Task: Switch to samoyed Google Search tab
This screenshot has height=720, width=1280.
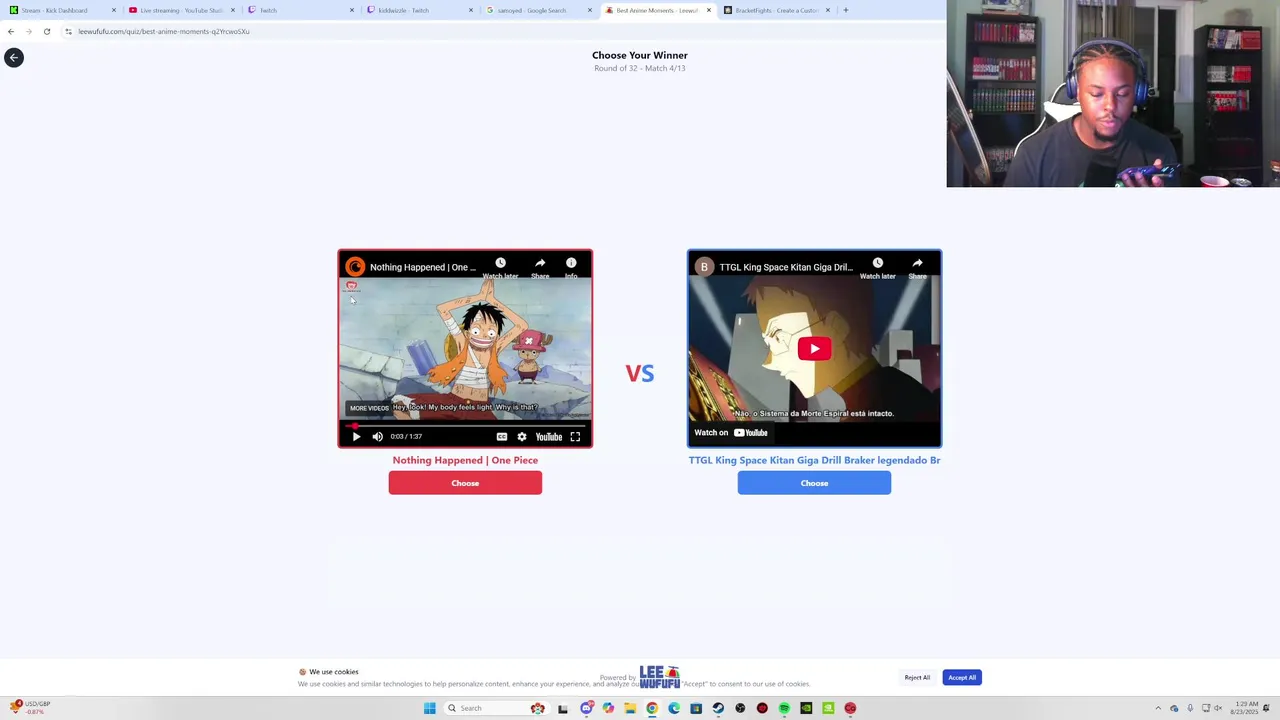Action: pyautogui.click(x=538, y=10)
